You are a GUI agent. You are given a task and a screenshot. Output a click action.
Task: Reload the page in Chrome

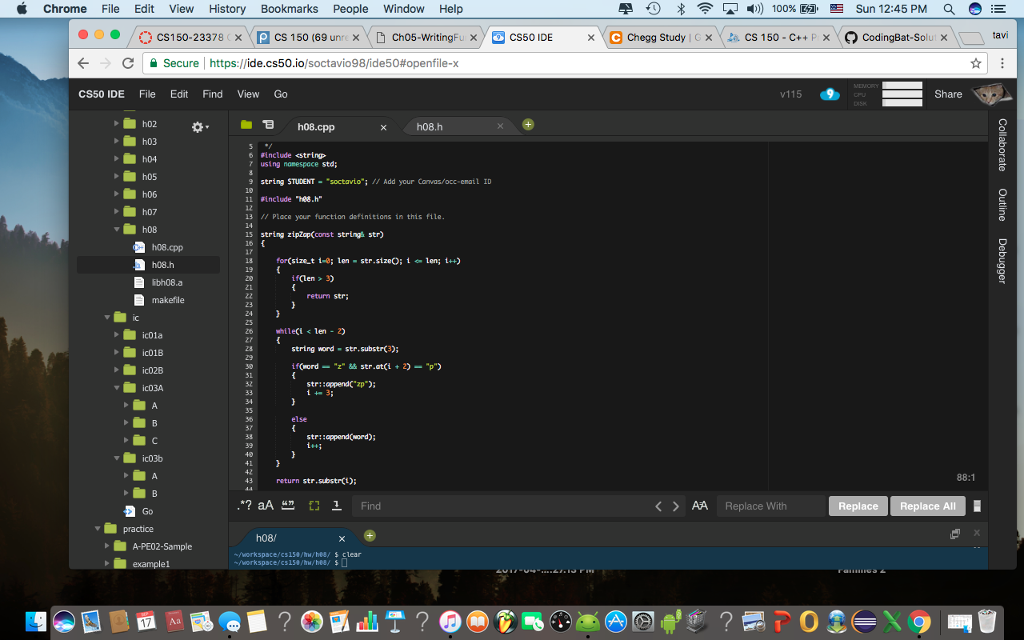(x=128, y=63)
